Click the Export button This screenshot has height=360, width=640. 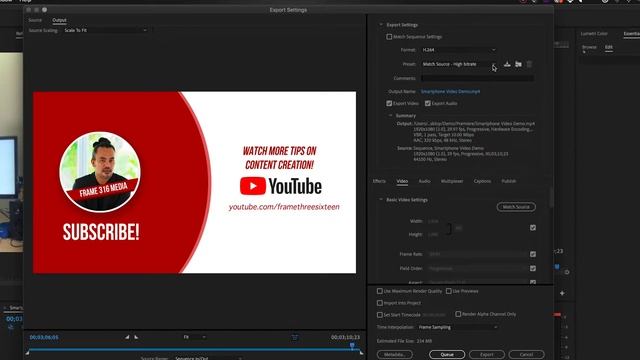pos(487,354)
